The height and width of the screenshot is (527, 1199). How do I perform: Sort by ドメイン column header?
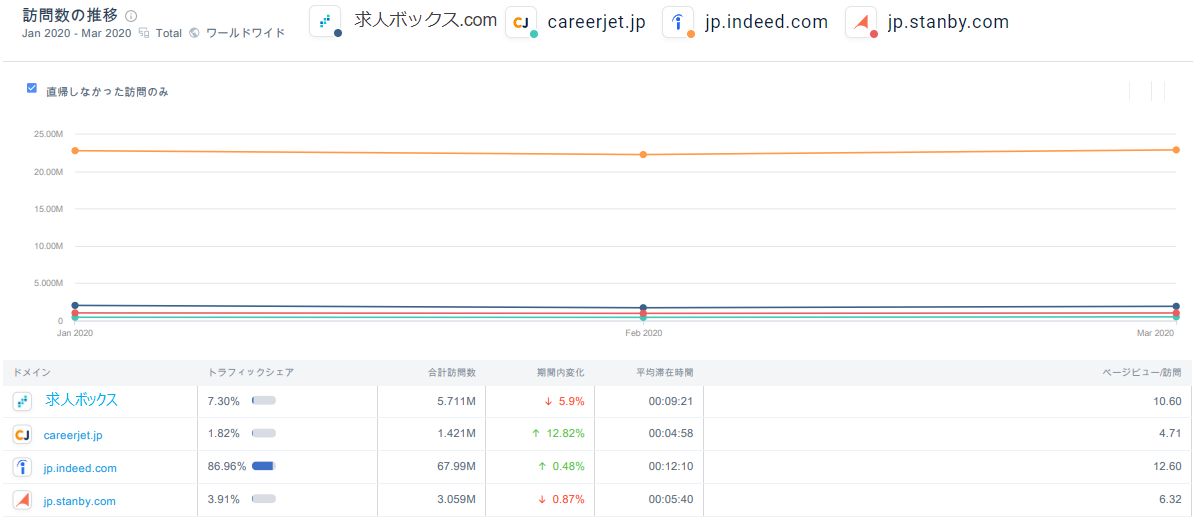coord(31,372)
